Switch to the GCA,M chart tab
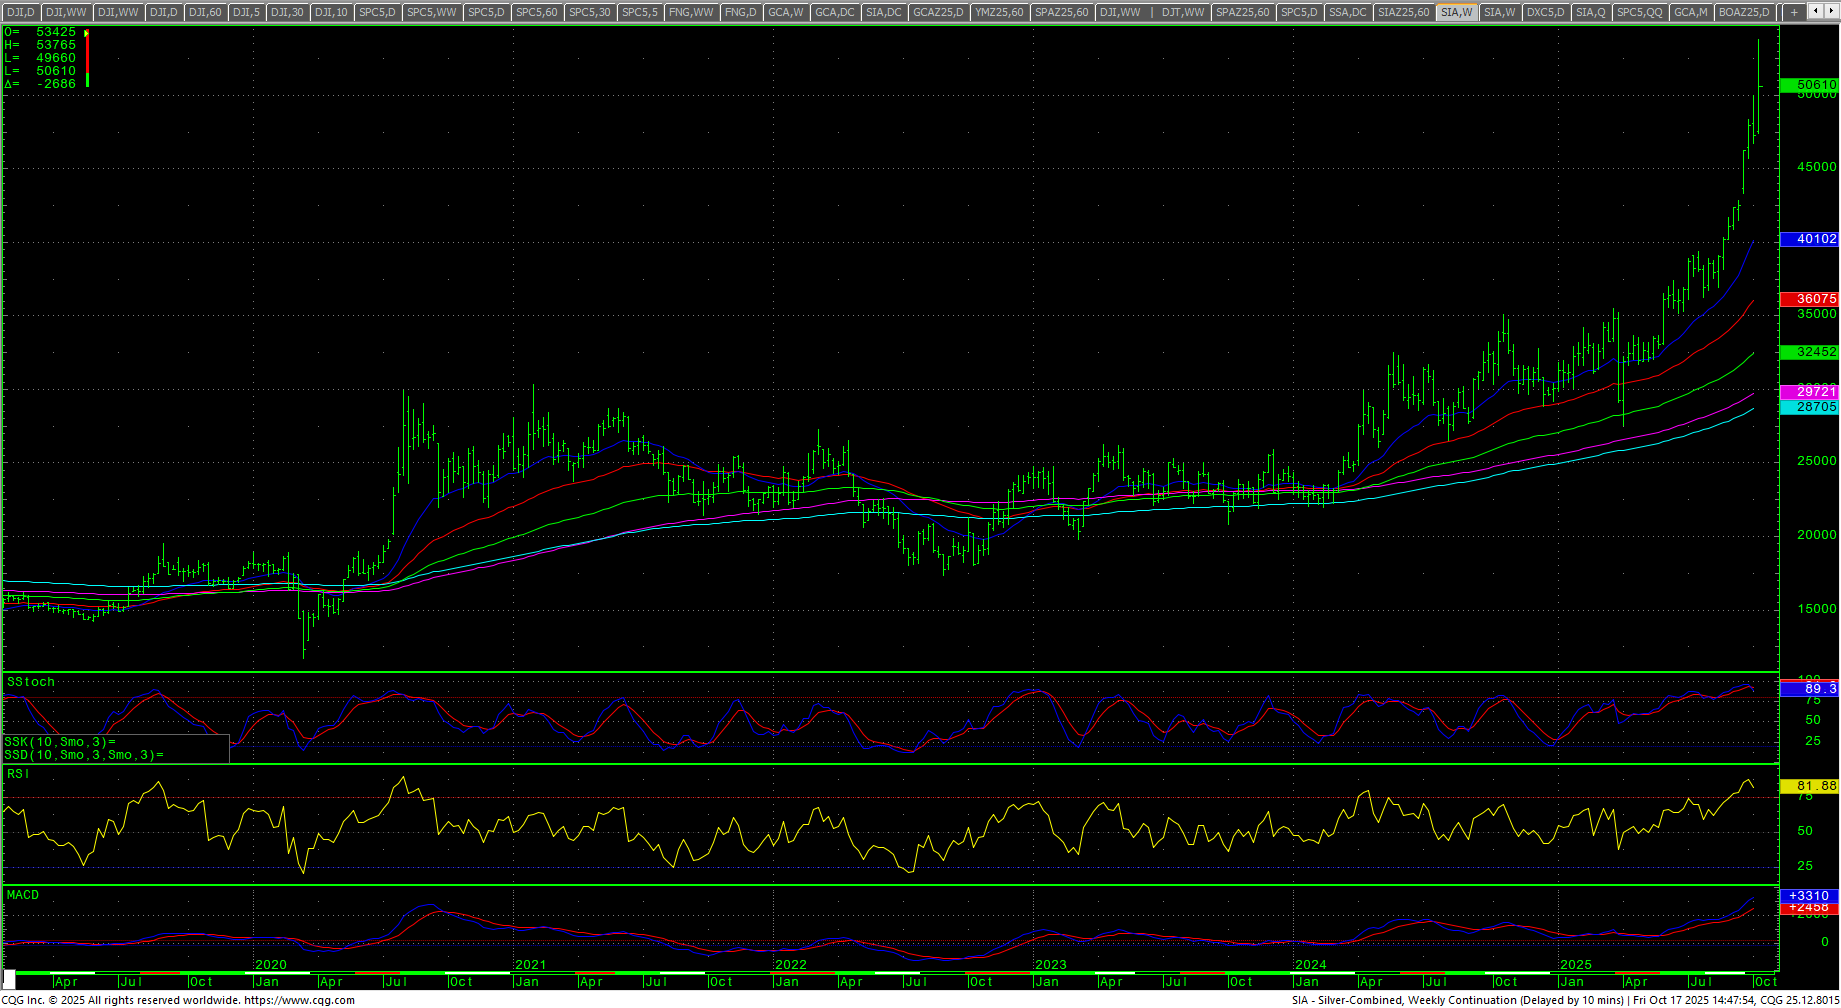The height and width of the screenshot is (1008, 1841). [x=1691, y=12]
